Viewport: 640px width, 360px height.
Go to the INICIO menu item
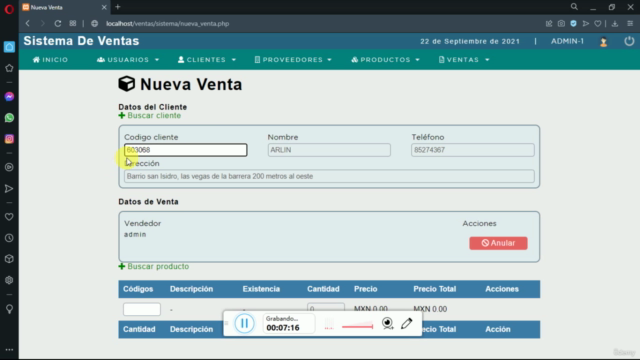pos(51,60)
